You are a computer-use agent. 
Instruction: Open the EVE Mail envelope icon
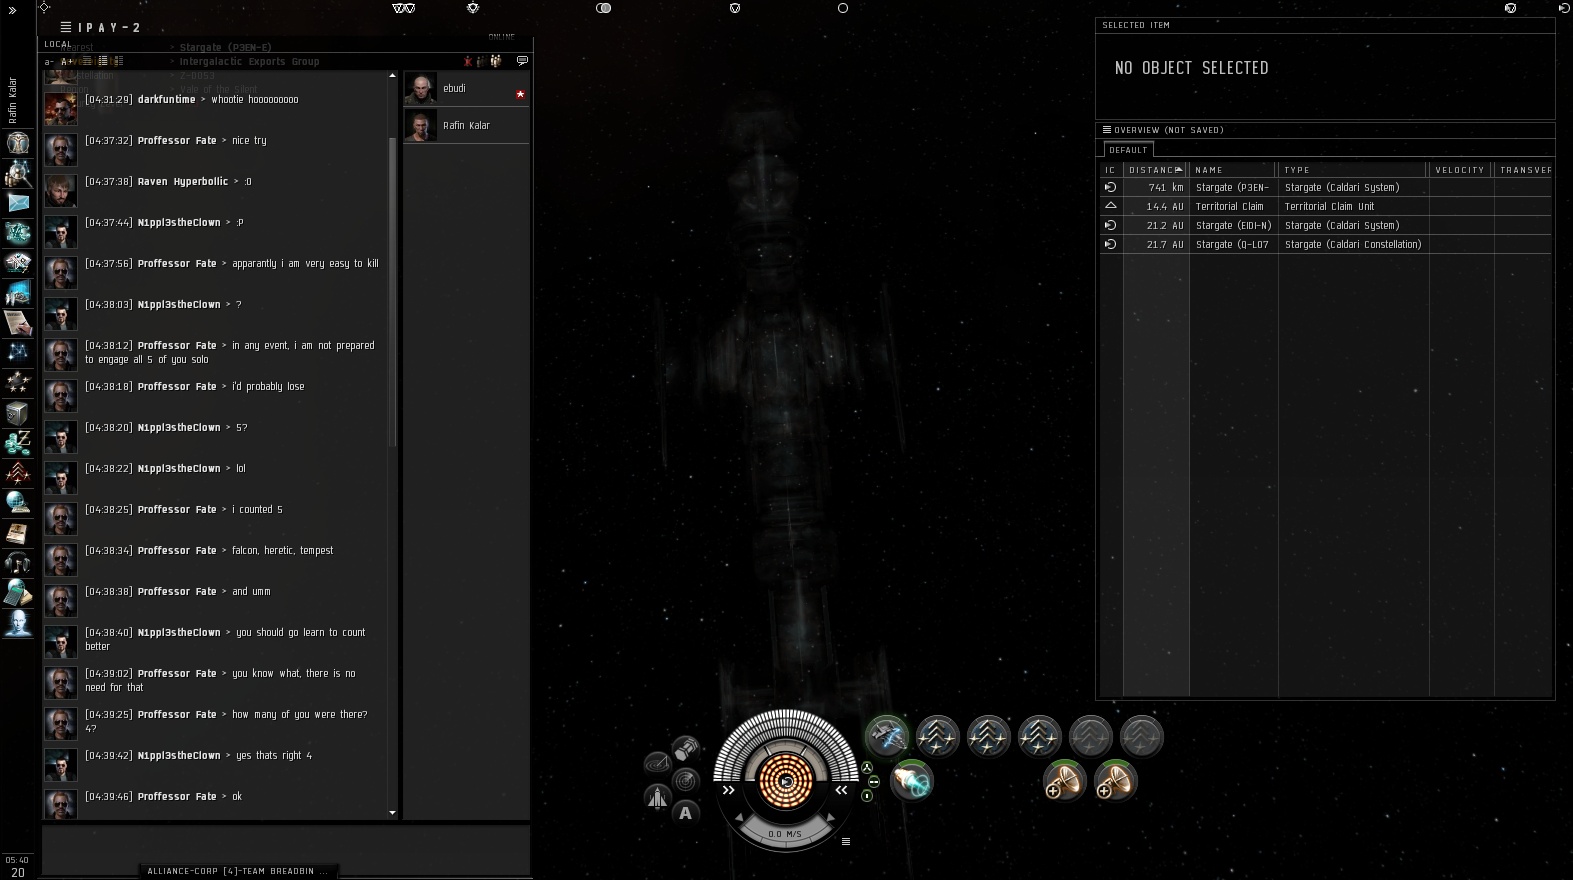18,203
